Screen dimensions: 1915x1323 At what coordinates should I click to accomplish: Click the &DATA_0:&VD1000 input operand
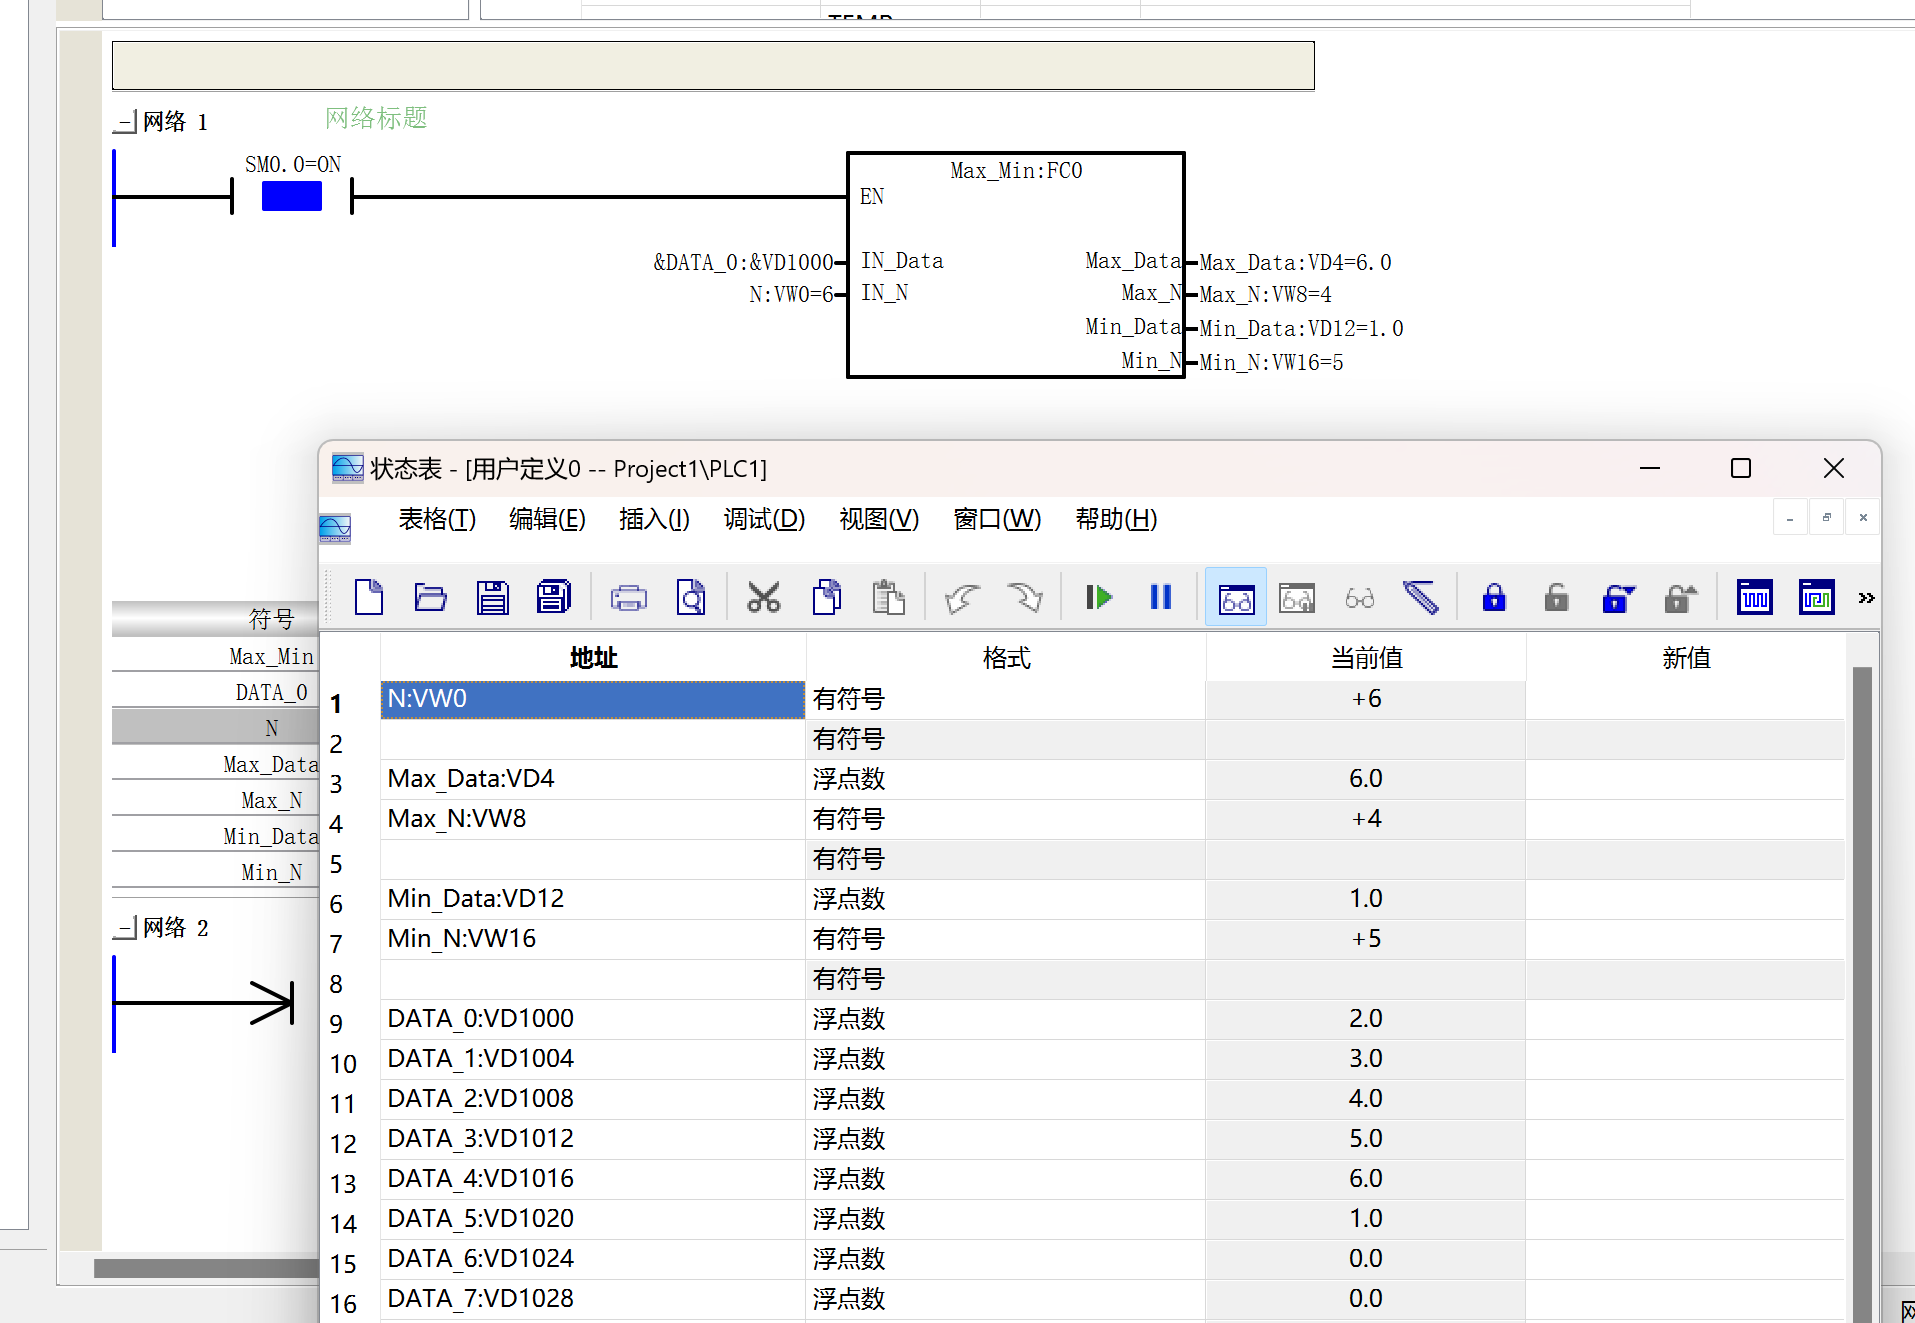pyautogui.click(x=743, y=262)
